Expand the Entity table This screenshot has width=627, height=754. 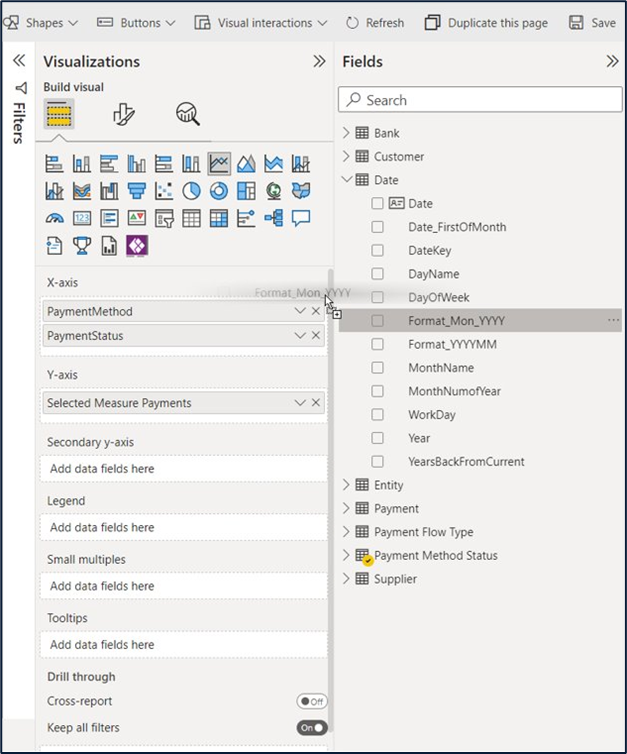346,485
